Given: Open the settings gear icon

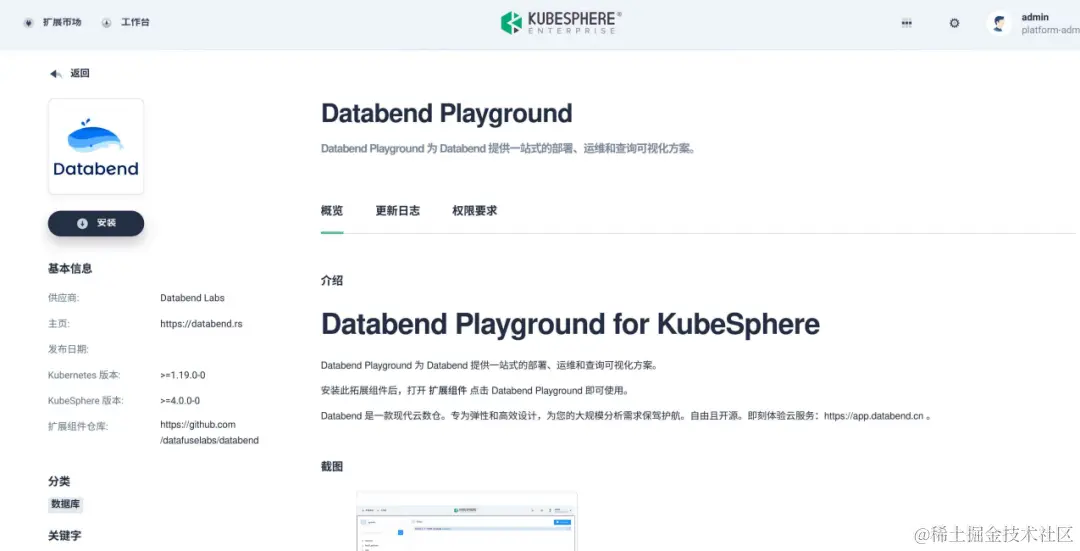Looking at the screenshot, I should click(954, 23).
